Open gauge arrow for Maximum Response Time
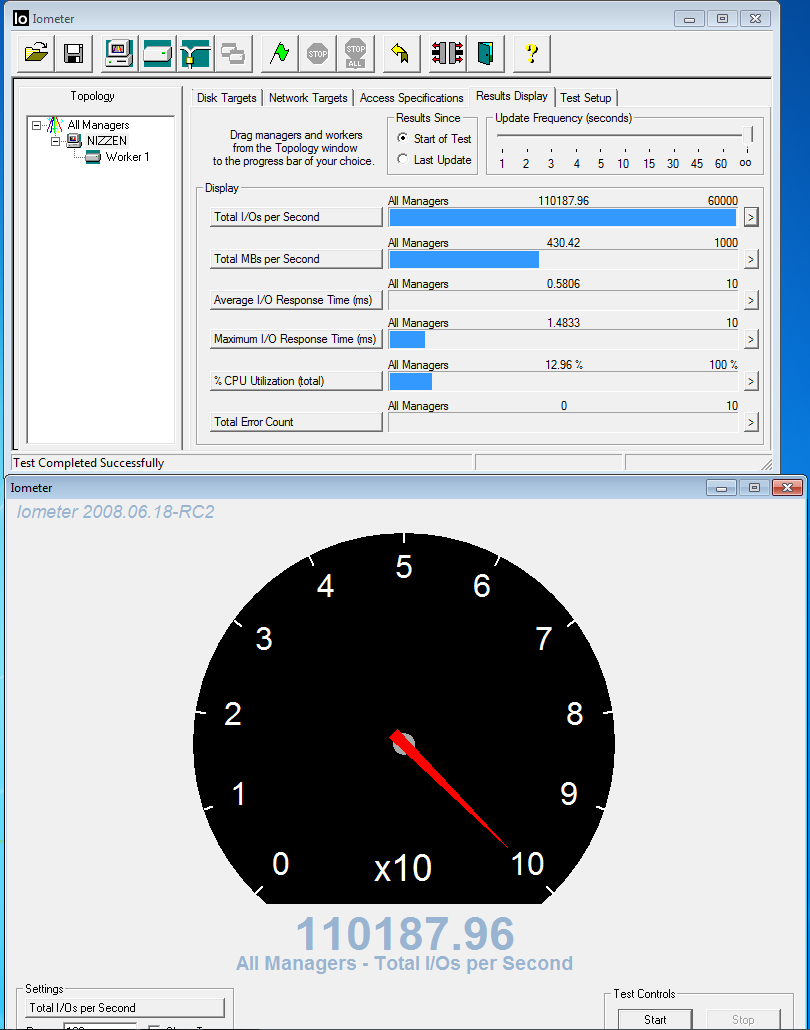This screenshot has width=810, height=1030. pyautogui.click(x=751, y=339)
